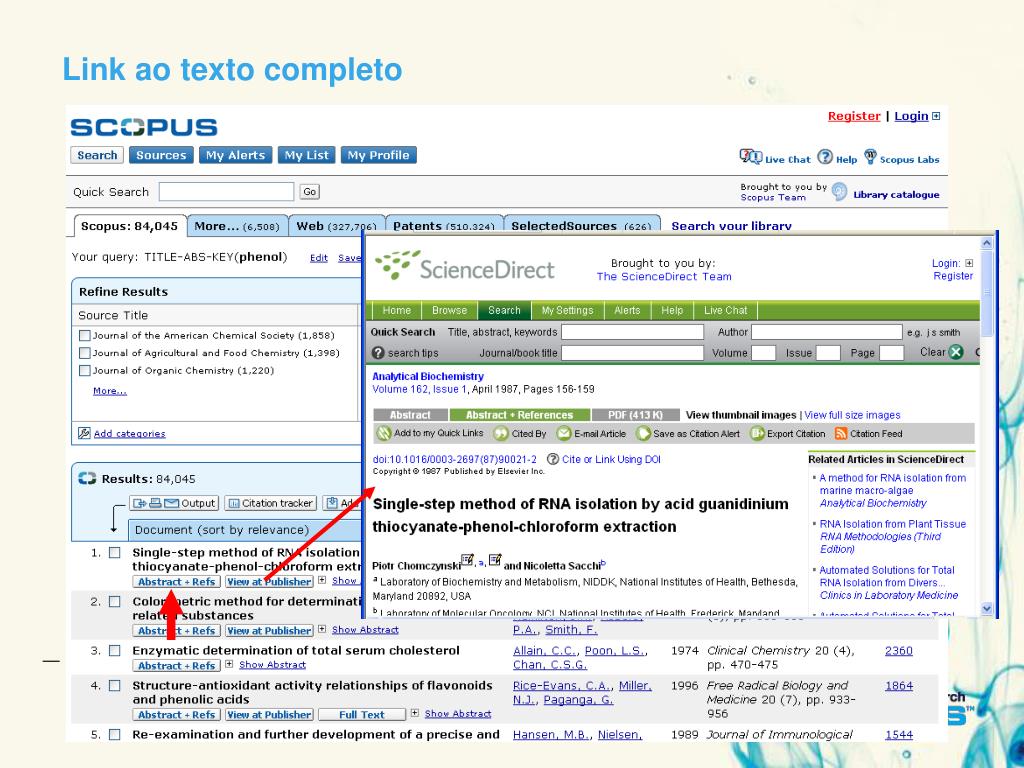Image resolution: width=1024 pixels, height=768 pixels.
Task: Click the Volume input field
Action: 763,353
